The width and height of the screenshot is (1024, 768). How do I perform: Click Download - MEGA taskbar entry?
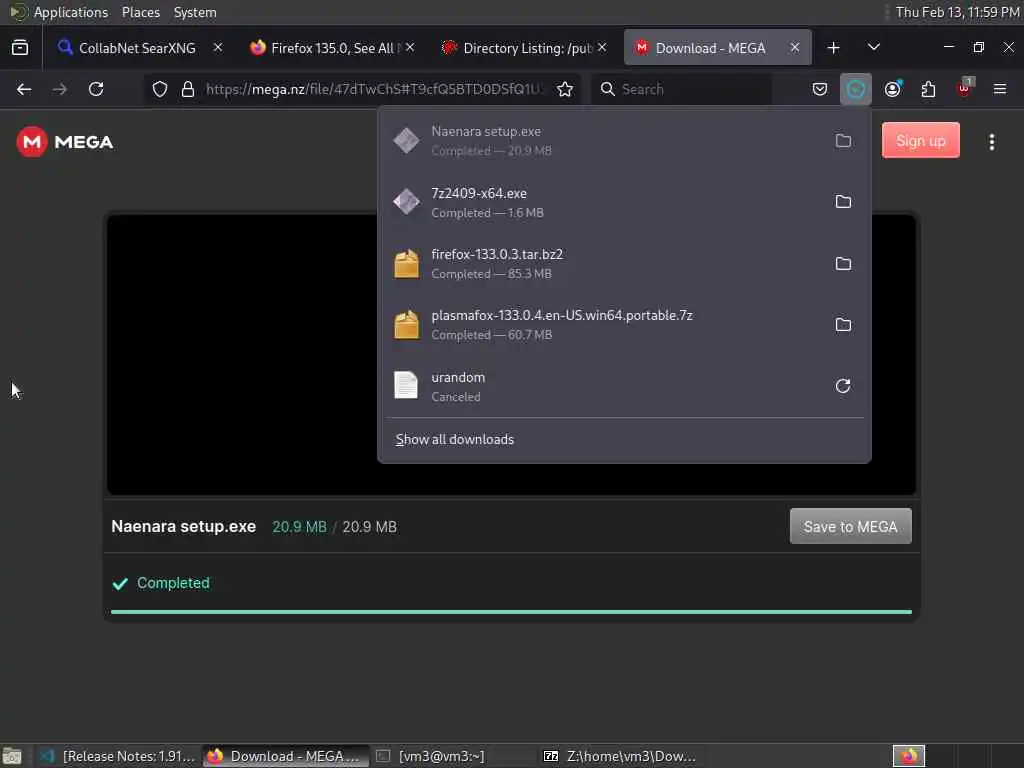[x=285, y=756]
